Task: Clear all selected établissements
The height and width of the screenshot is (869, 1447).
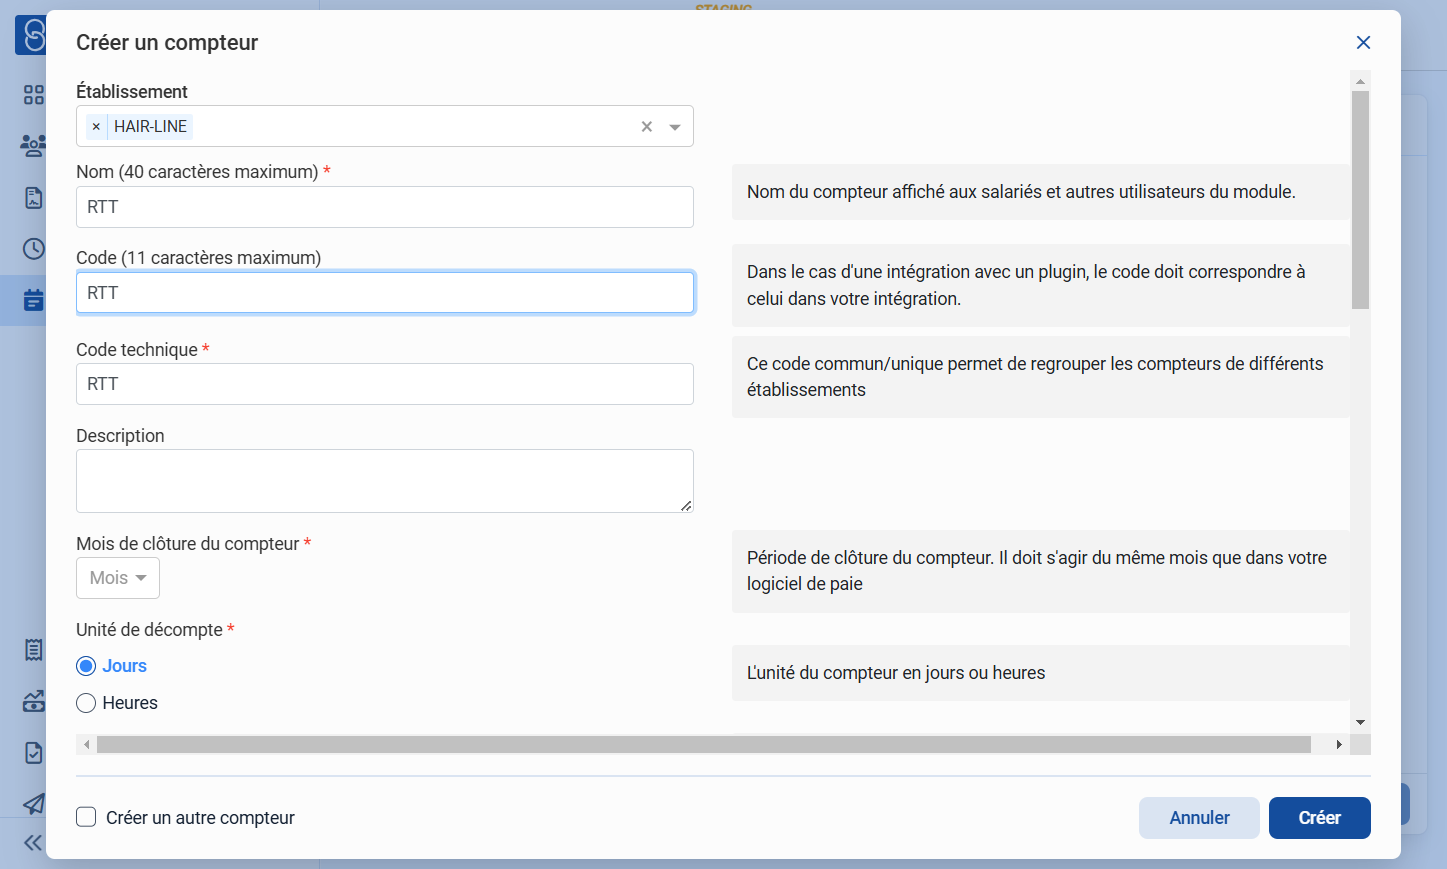Action: (647, 126)
